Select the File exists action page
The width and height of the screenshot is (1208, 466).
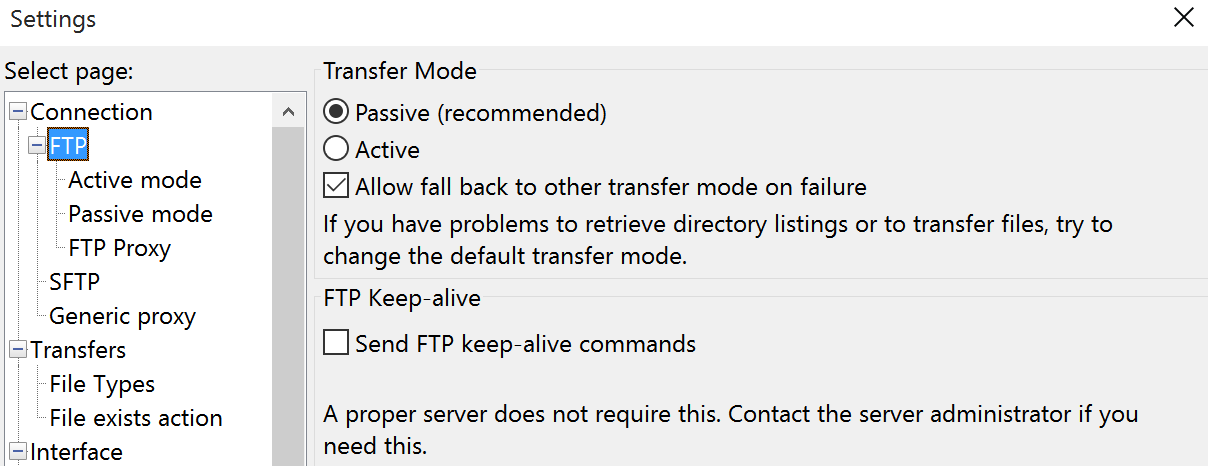coord(136,418)
